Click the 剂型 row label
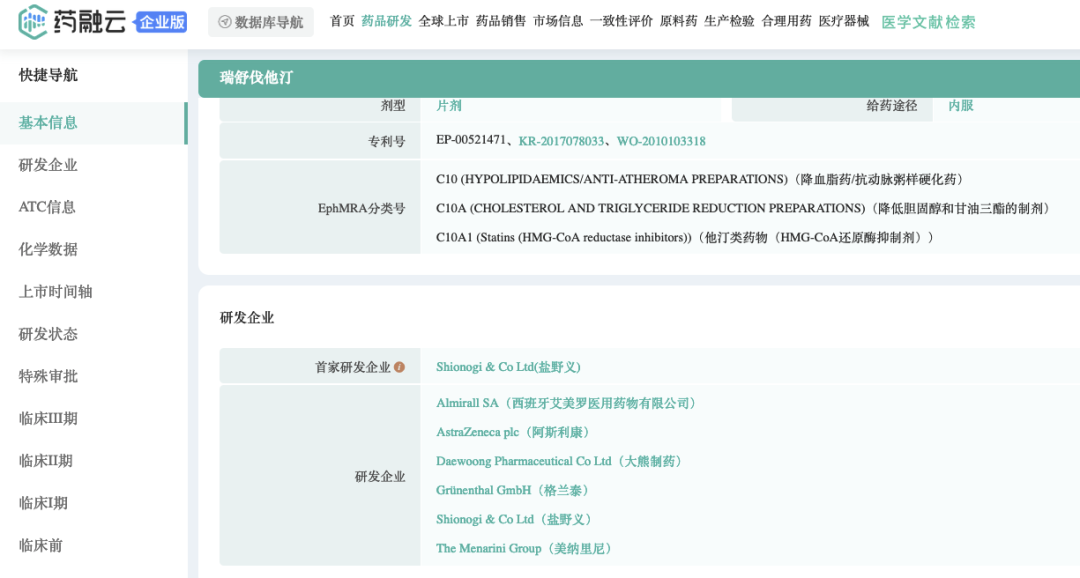This screenshot has width=1080, height=578. [393, 105]
